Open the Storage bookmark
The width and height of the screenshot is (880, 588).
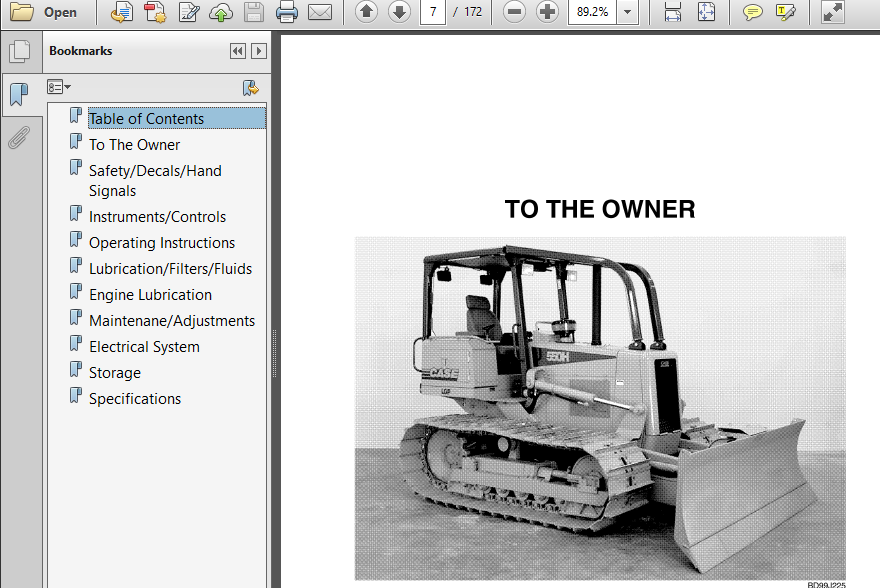pos(114,373)
